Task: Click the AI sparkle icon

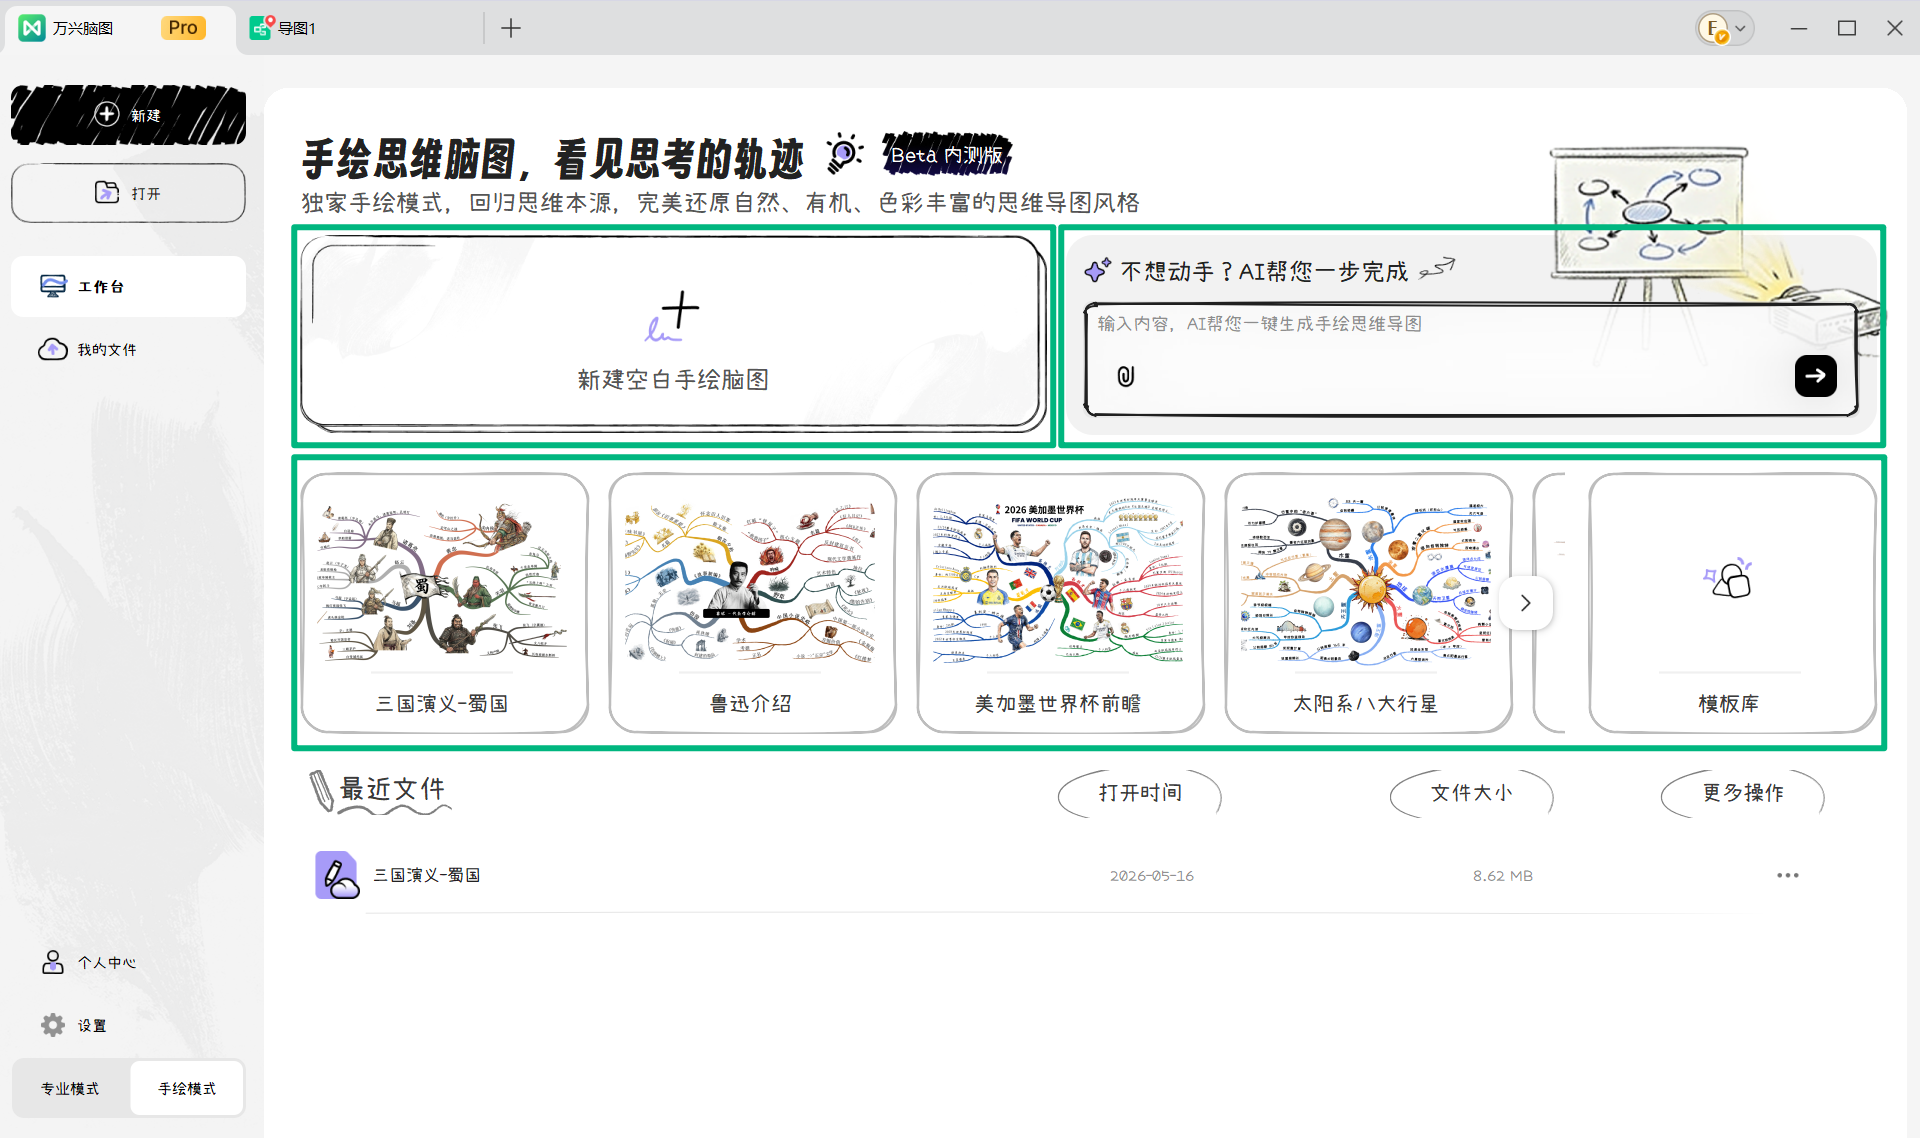Action: [x=1098, y=270]
